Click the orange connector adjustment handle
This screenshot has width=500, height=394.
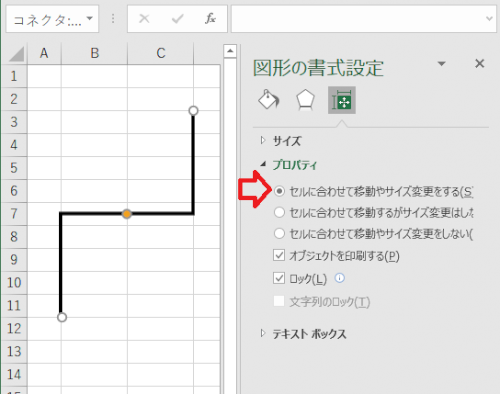[127, 214]
